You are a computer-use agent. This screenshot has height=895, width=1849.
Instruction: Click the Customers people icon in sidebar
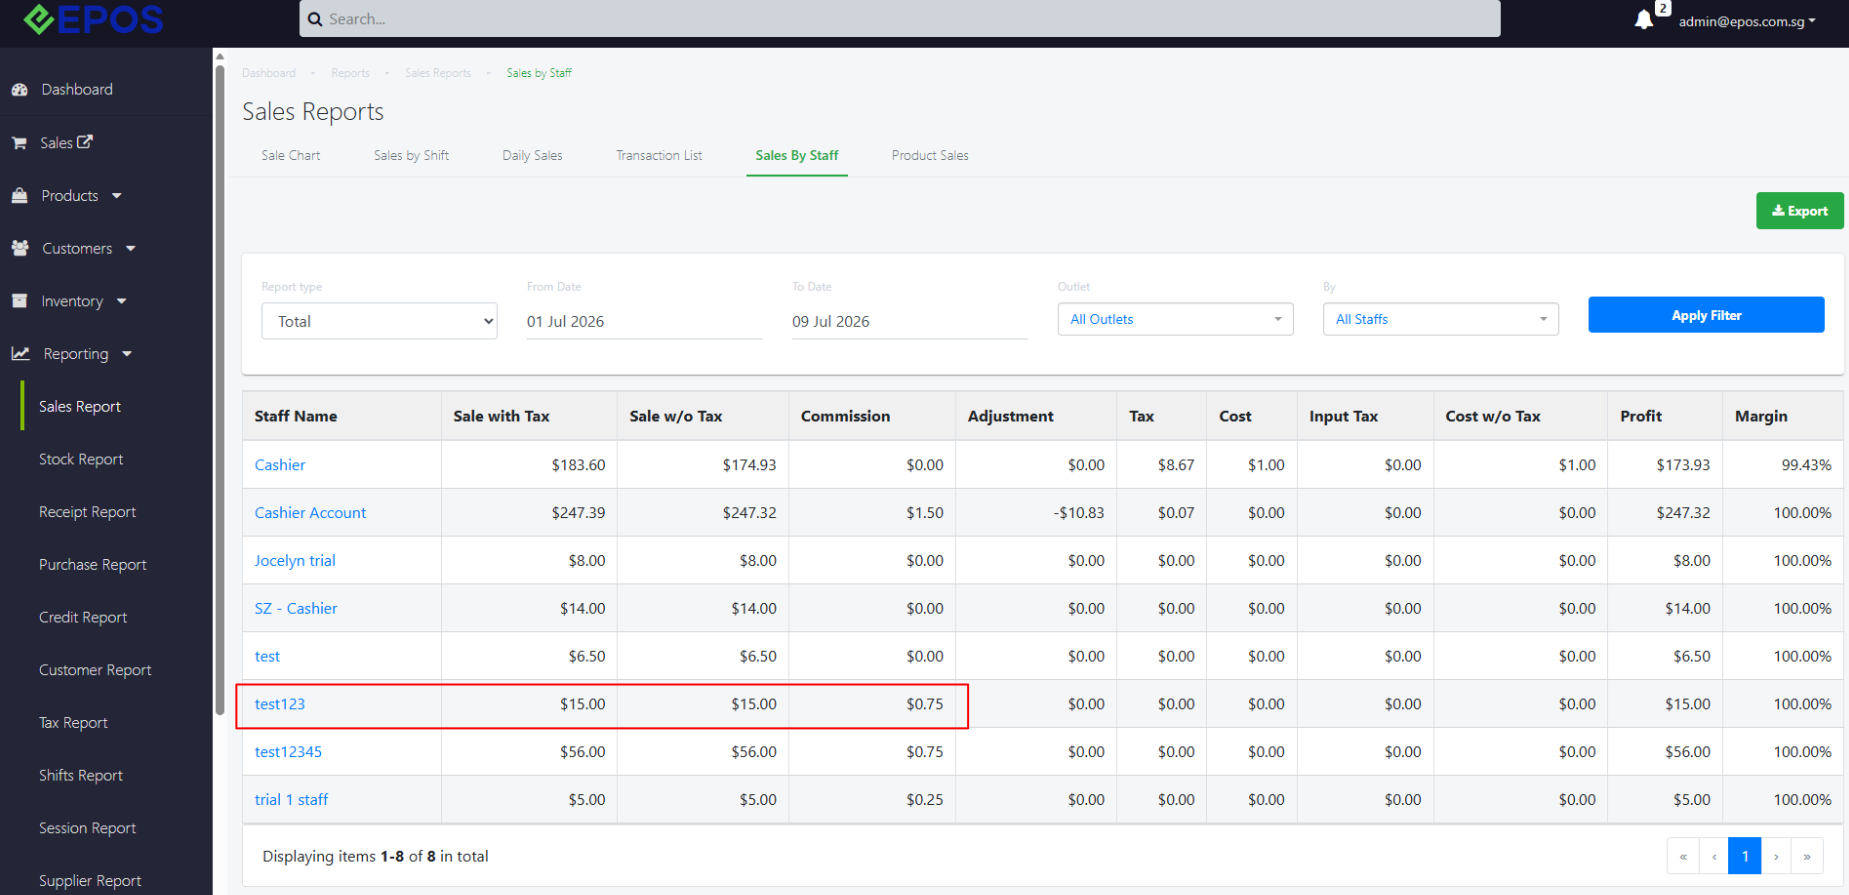pos(20,248)
